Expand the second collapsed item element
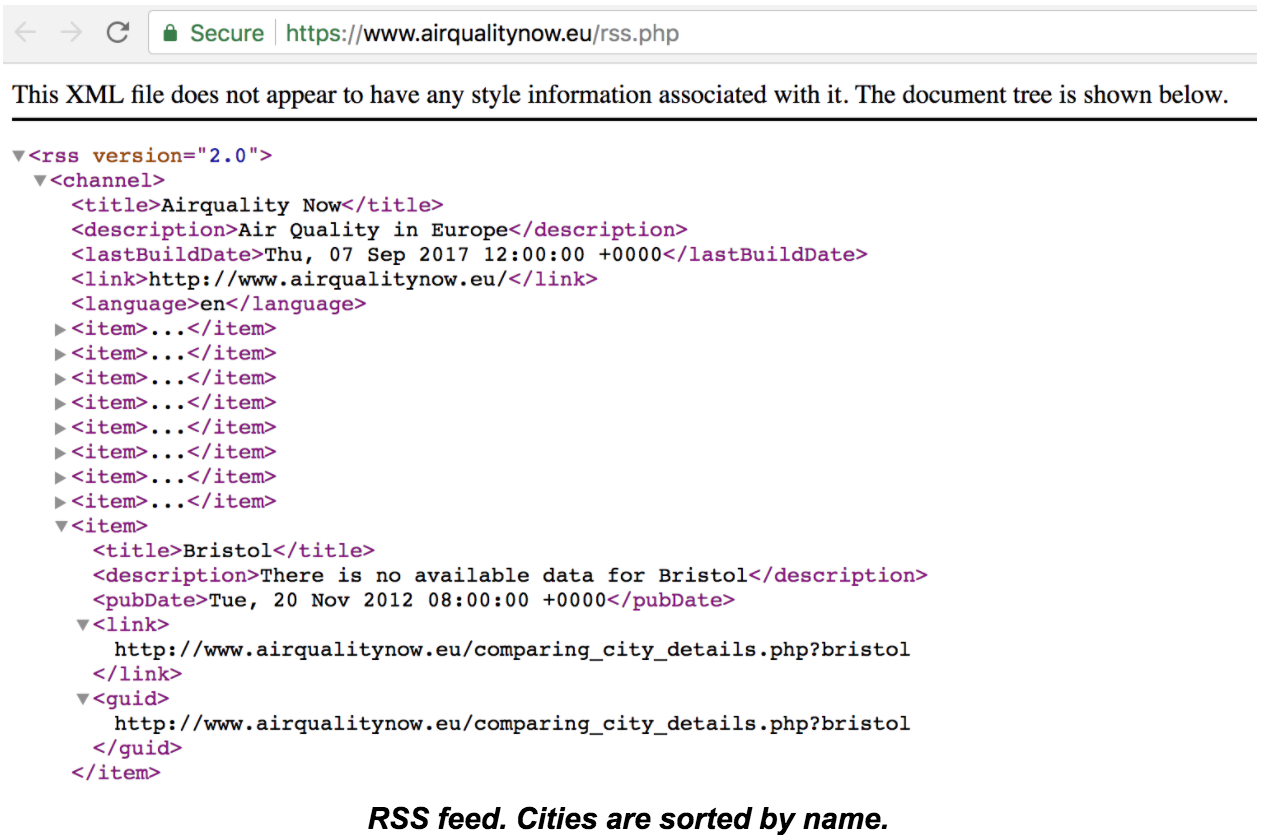 pyautogui.click(x=61, y=353)
